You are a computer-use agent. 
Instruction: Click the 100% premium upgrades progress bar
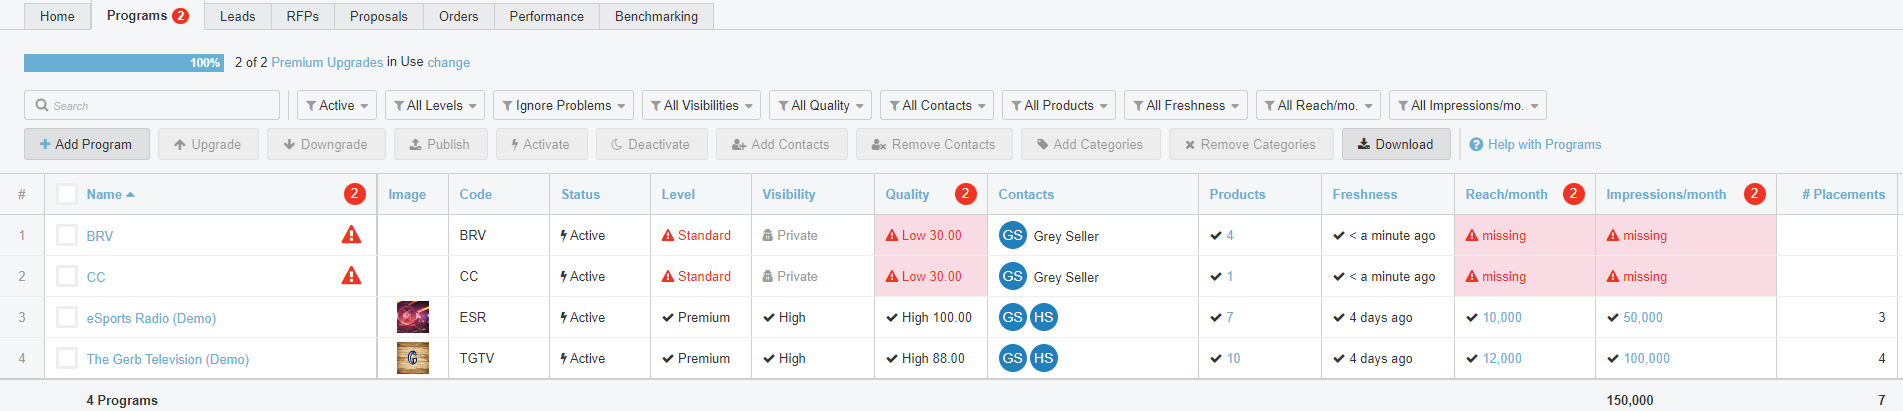coord(124,63)
